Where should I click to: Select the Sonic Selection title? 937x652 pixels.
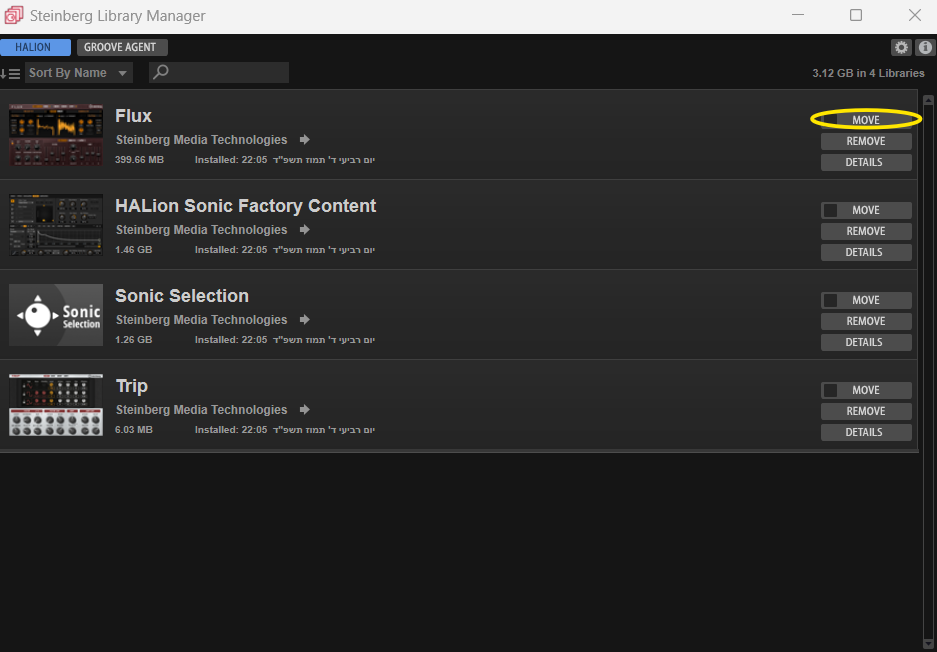click(x=182, y=296)
